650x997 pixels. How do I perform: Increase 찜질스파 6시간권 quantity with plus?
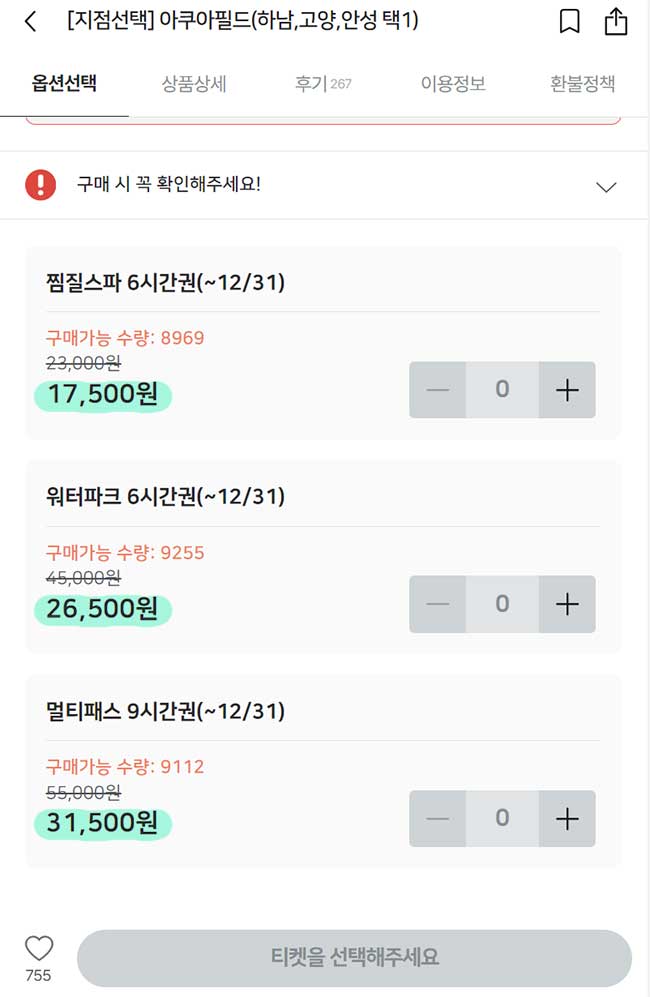tap(567, 389)
